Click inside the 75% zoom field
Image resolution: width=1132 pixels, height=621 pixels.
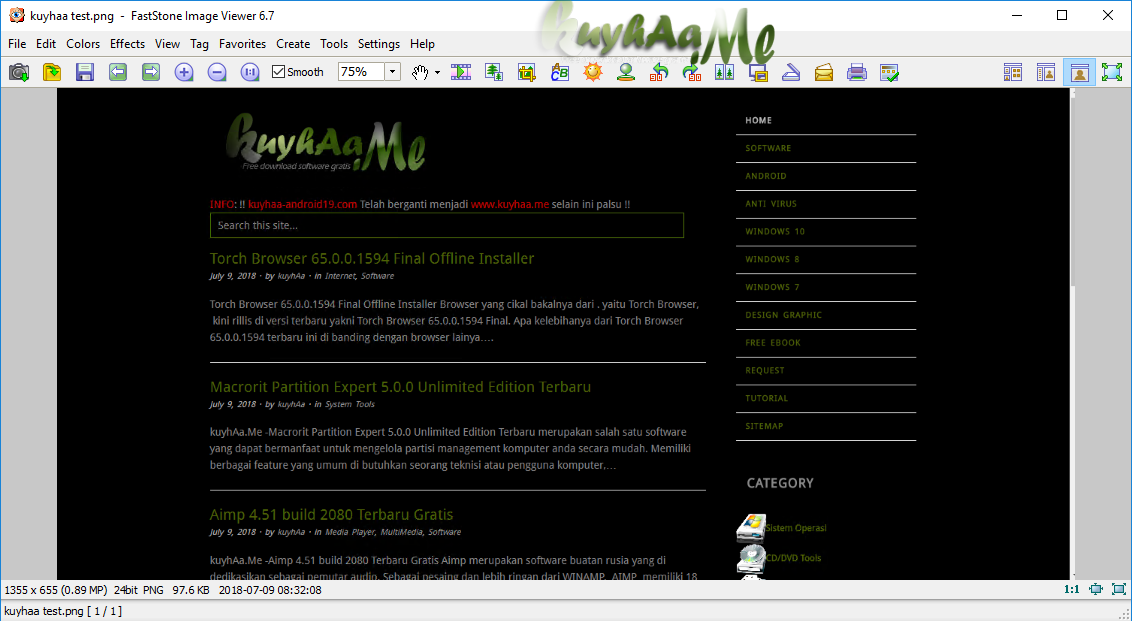[x=361, y=71]
